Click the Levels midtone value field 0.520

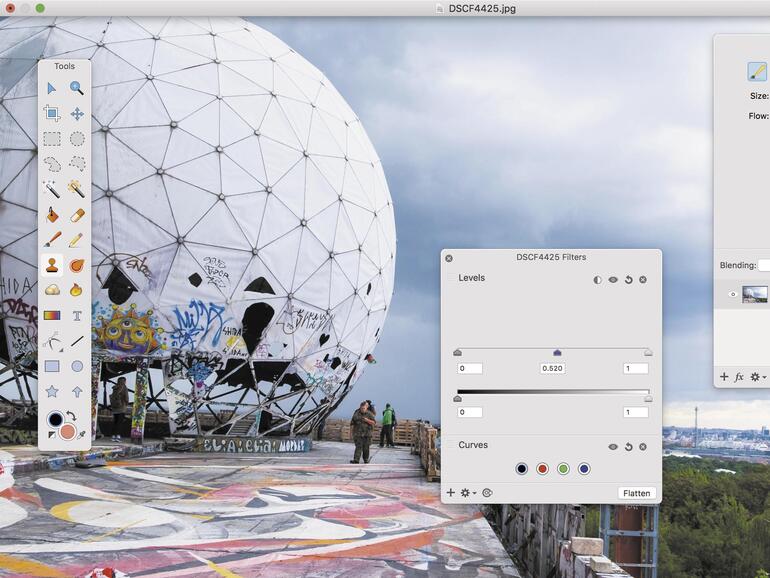coord(552,369)
